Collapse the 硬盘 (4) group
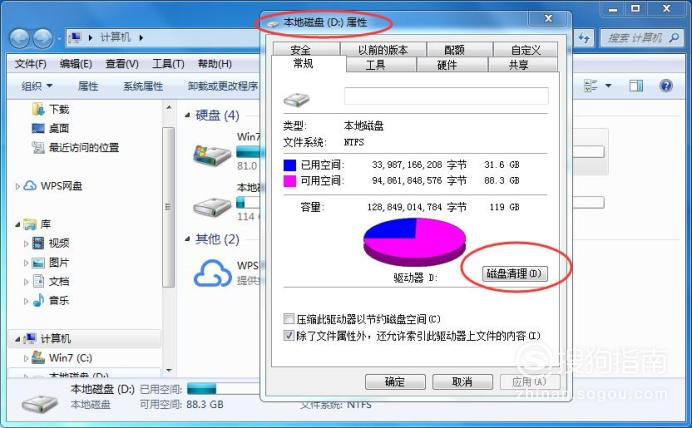Screen dimensions: 692x428 (187, 115)
